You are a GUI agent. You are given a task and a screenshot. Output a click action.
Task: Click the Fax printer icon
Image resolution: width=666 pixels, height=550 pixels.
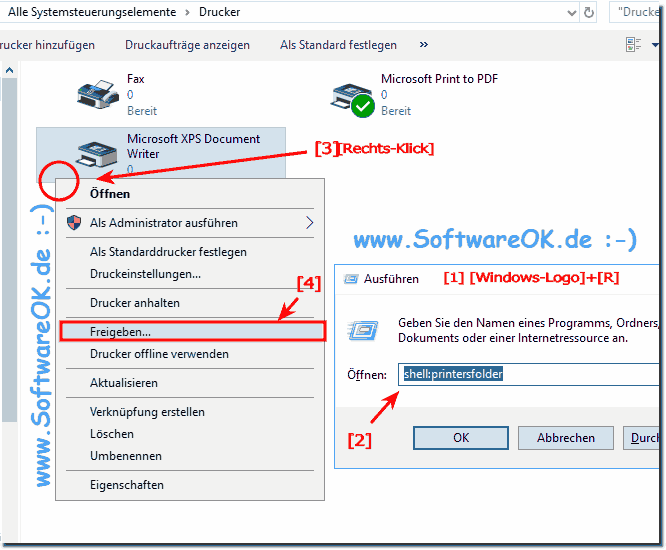pyautogui.click(x=98, y=93)
